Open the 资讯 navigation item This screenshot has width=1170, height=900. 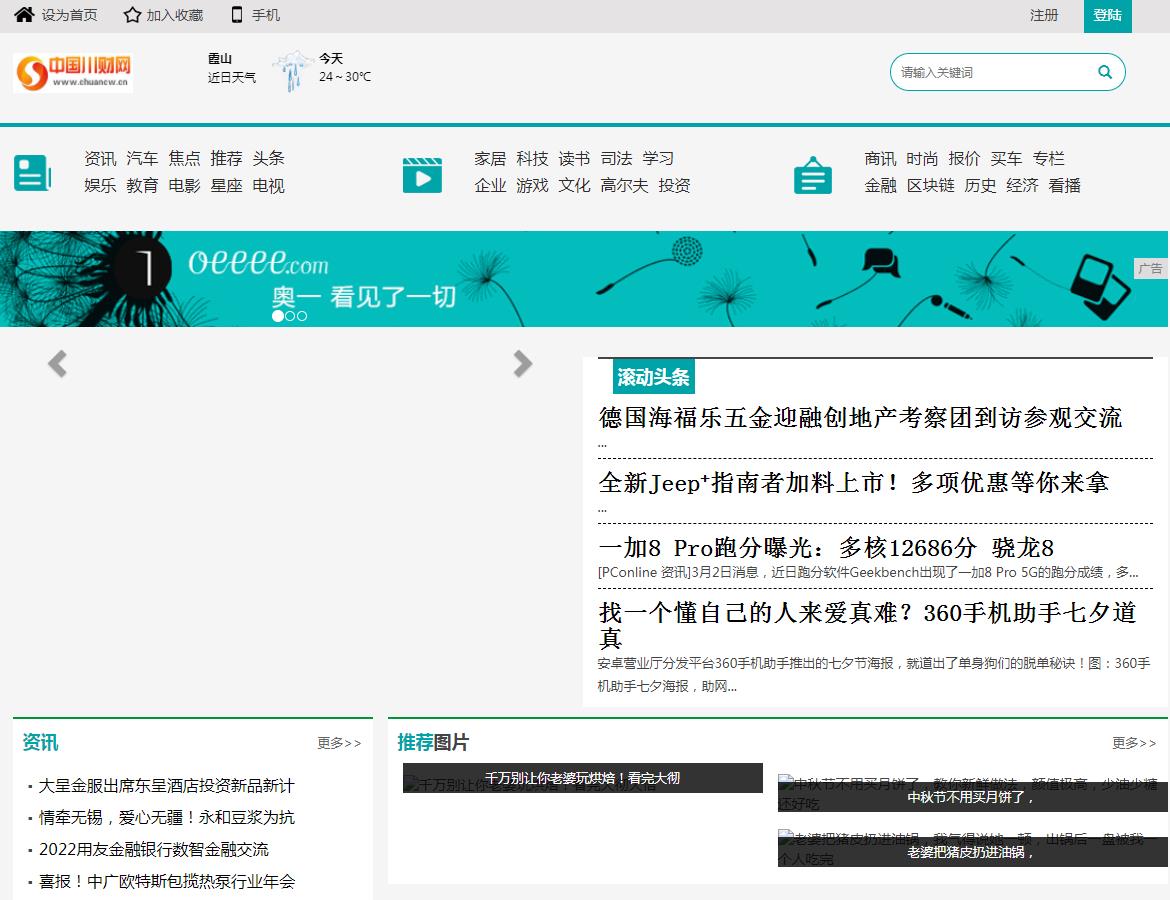100,158
